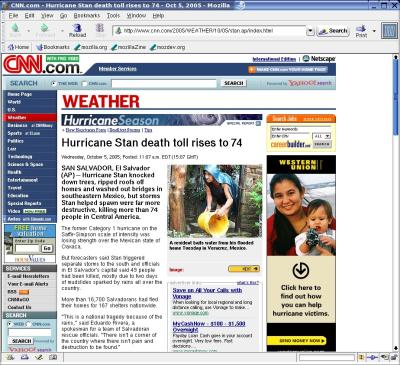This screenshot has height=365, width=400.
Task: Select the Web radio in sidebar search
Action: pos(10,324)
